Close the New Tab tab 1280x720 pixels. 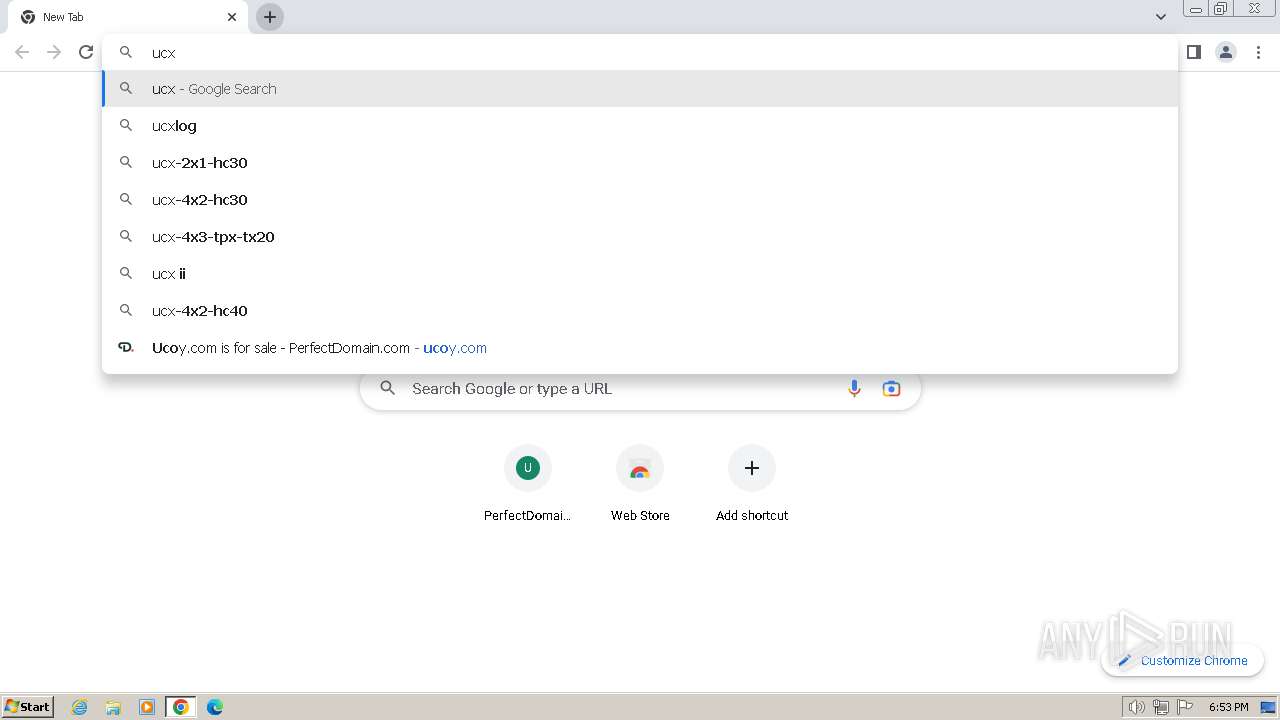pyautogui.click(x=232, y=17)
